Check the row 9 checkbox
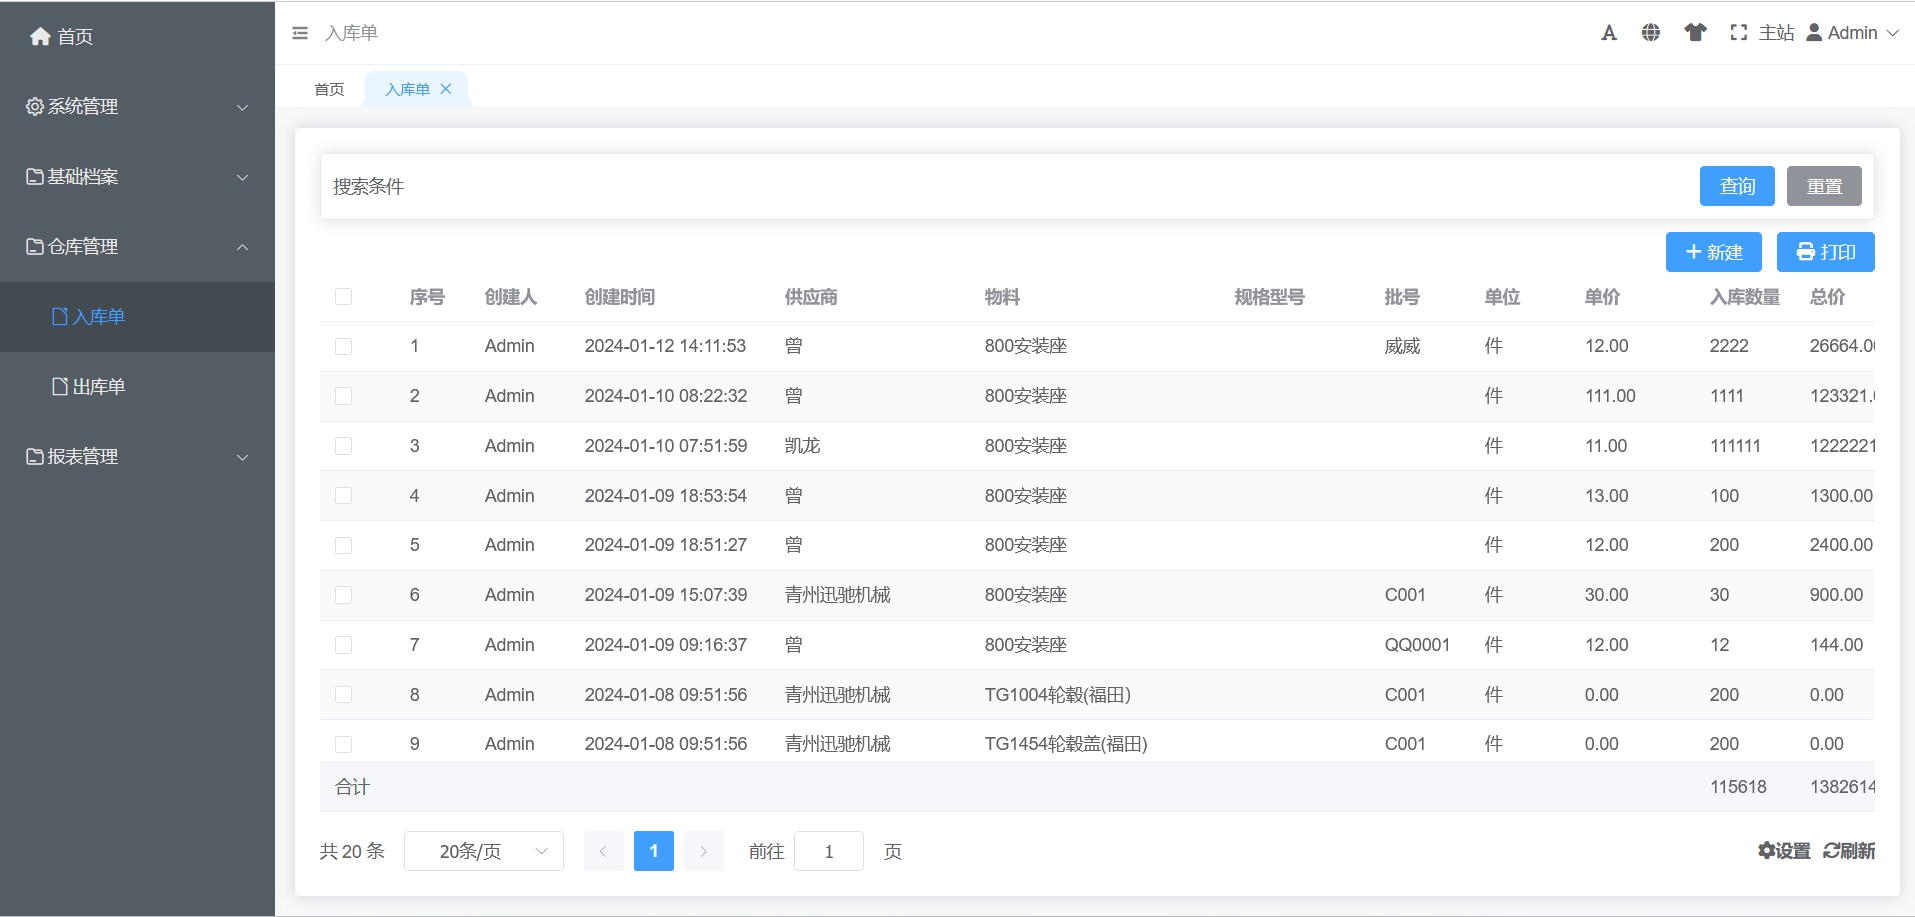This screenshot has height=917, width=1915. coord(344,744)
